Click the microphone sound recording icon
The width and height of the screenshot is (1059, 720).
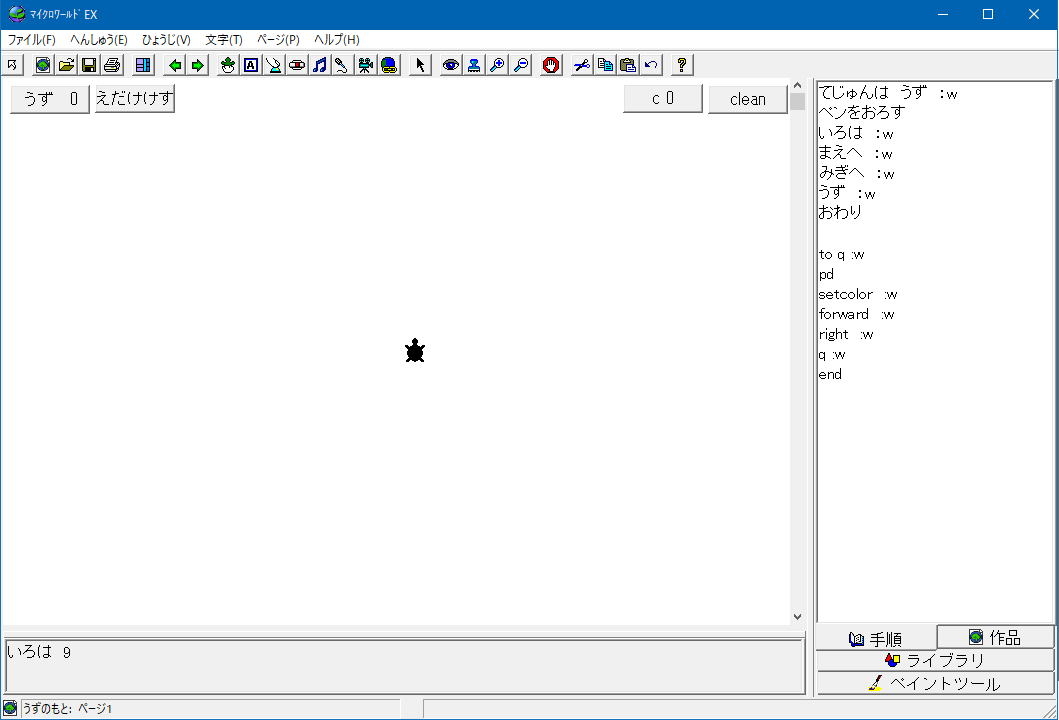pos(342,65)
